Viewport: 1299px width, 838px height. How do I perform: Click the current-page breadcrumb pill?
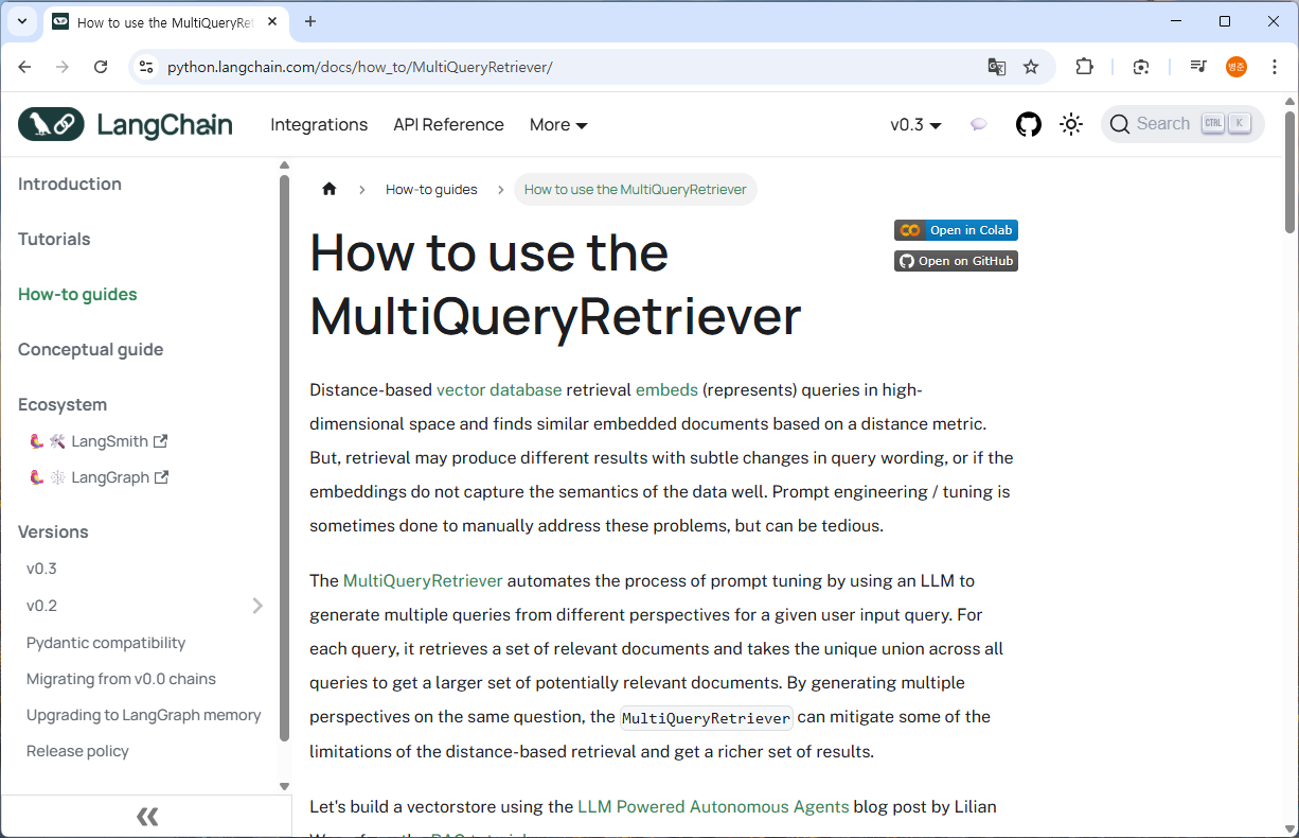pyautogui.click(x=635, y=189)
